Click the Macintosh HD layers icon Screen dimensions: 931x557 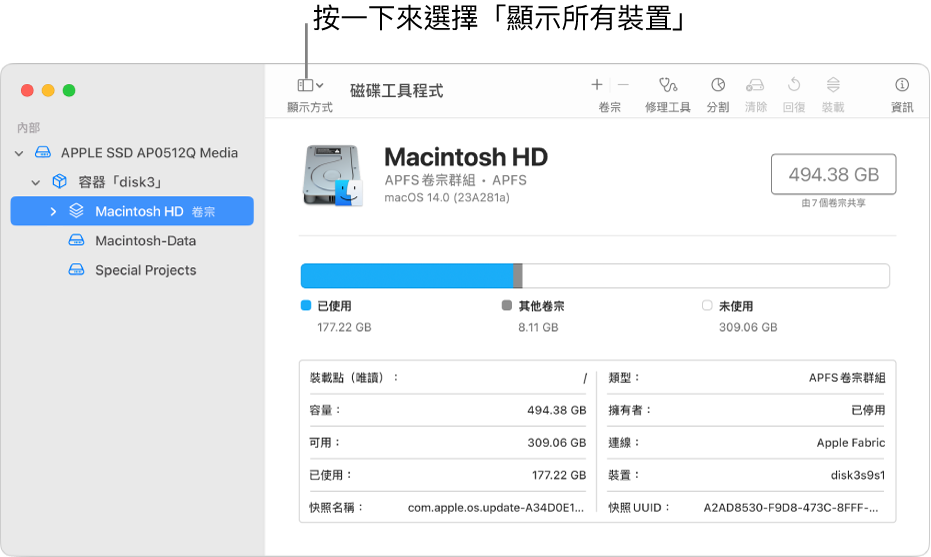pyautogui.click(x=76, y=210)
